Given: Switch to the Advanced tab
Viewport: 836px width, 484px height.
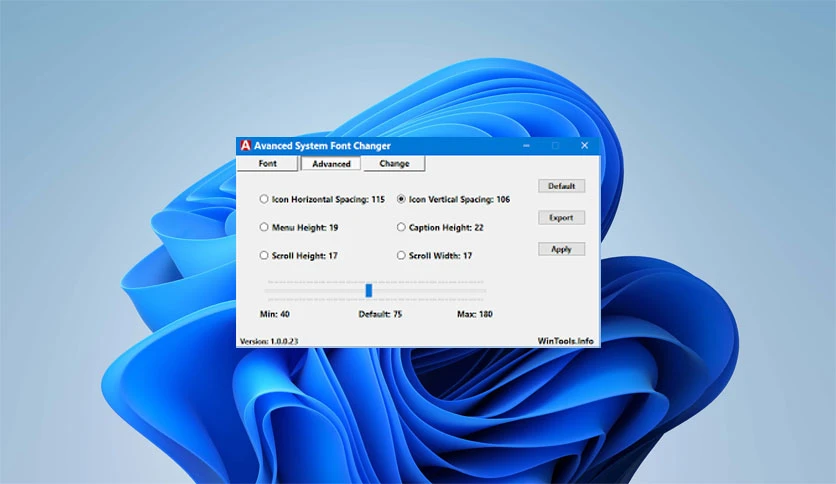Looking at the screenshot, I should tap(331, 164).
